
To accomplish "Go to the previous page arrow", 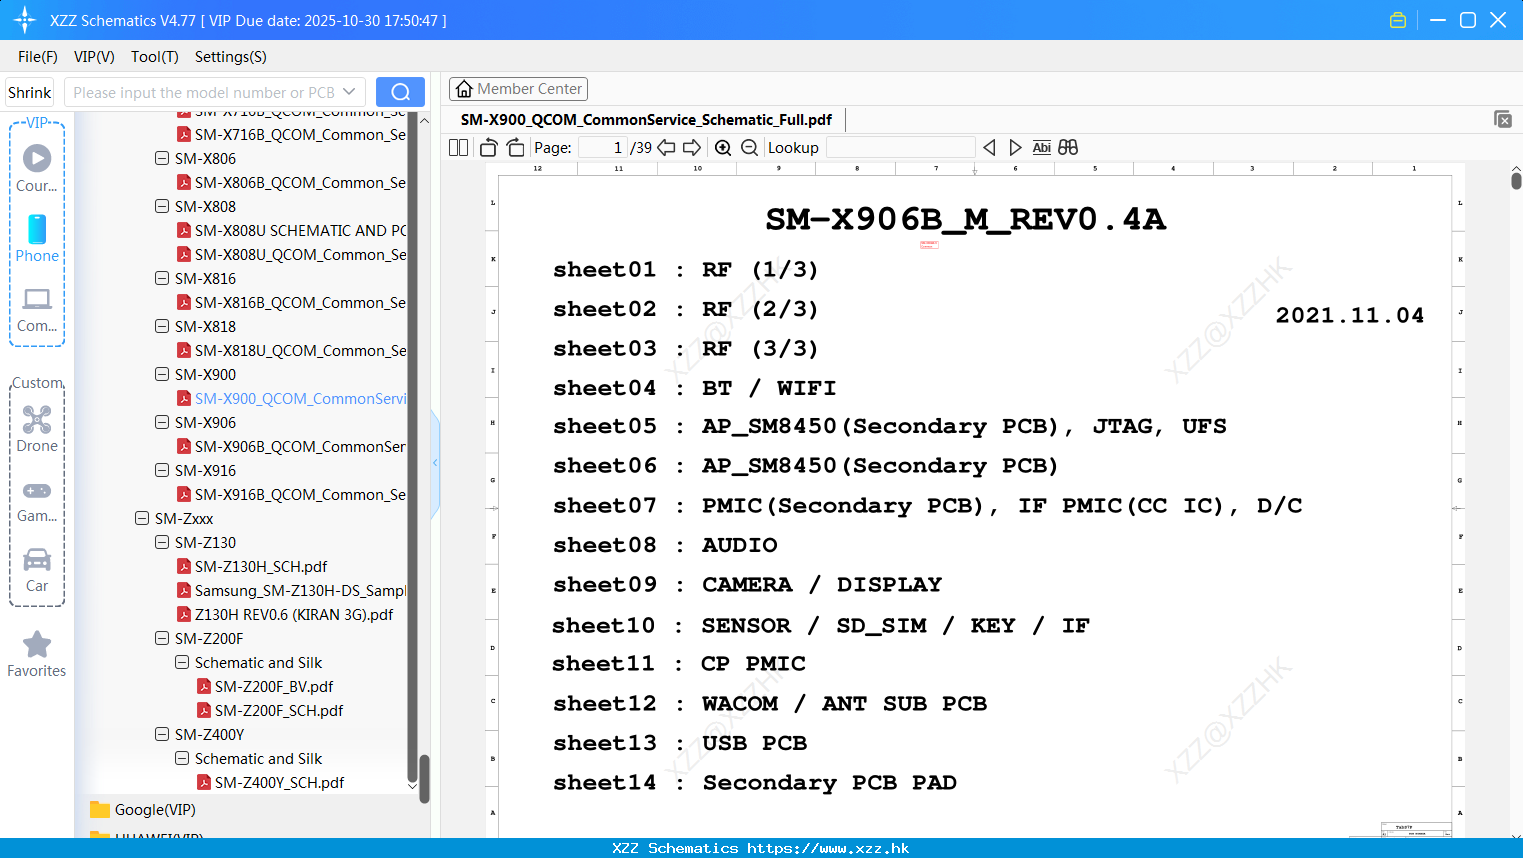I will point(666,148).
